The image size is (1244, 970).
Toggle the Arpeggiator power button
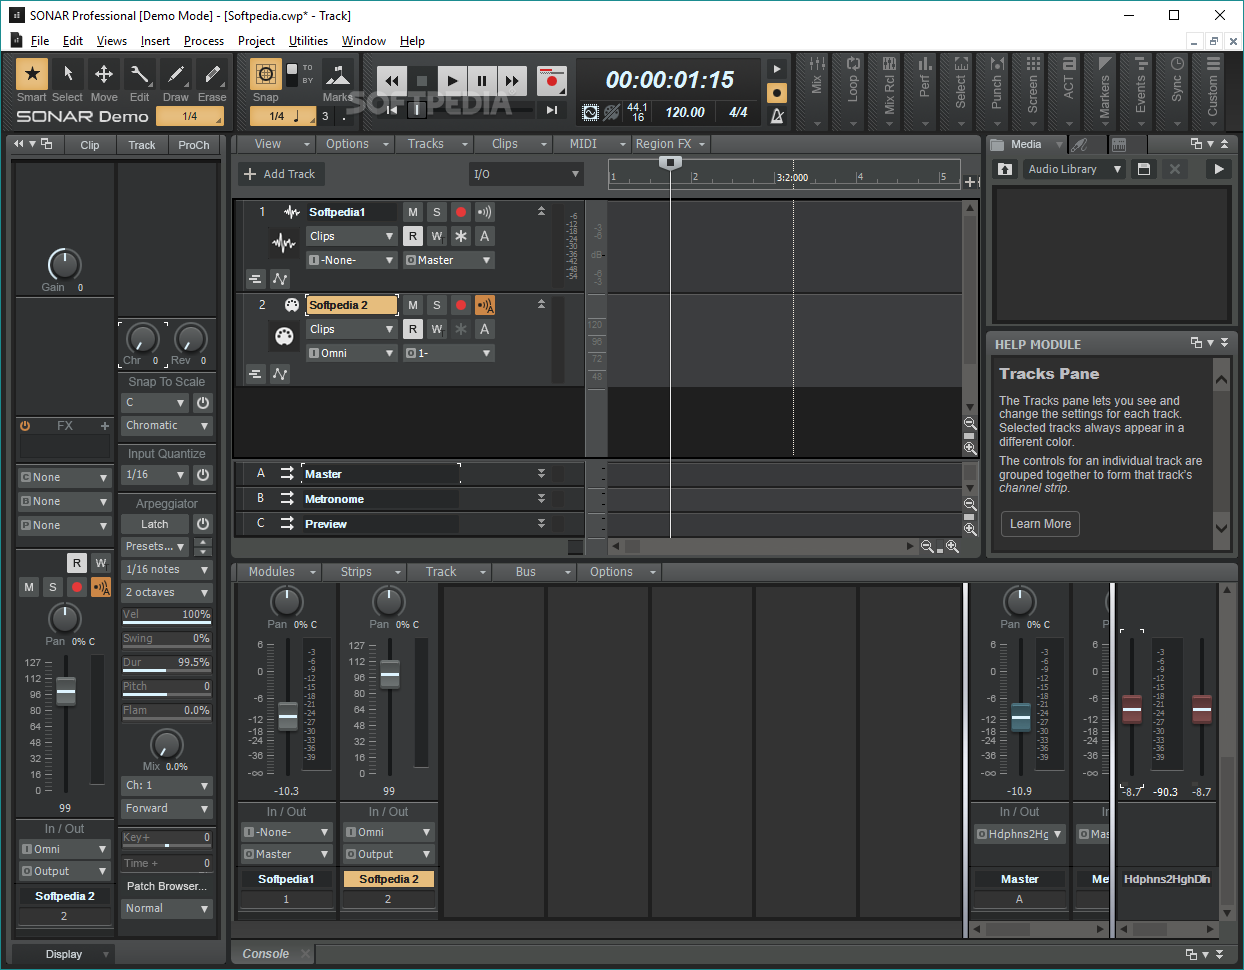[203, 524]
